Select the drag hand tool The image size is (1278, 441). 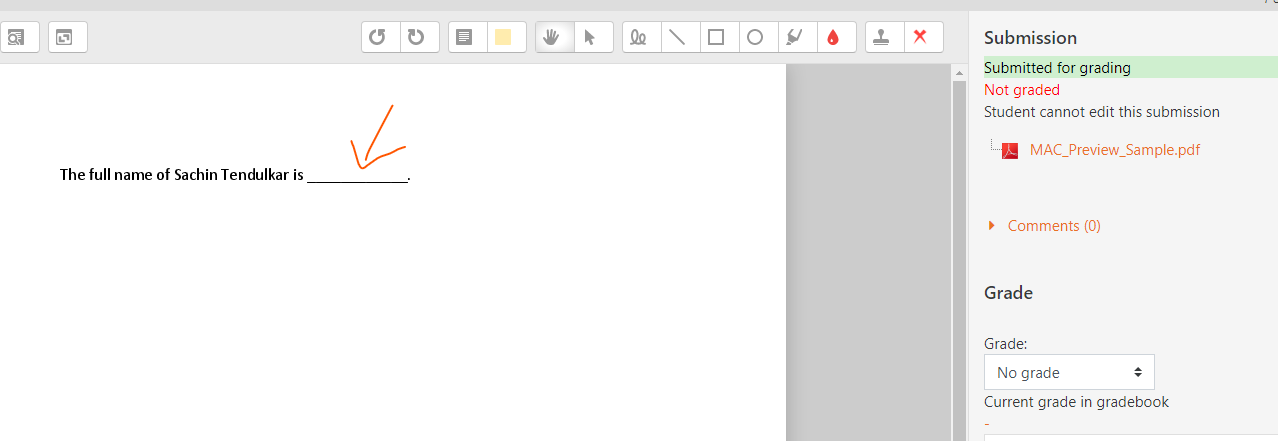[x=552, y=38]
